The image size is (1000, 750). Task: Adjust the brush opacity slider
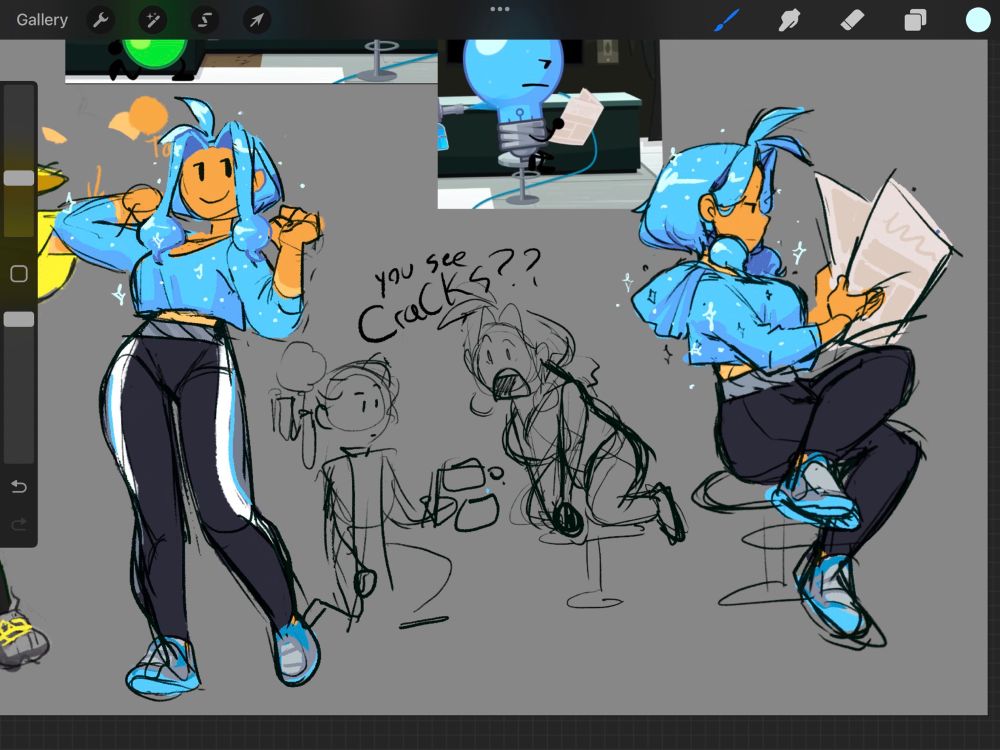(19, 320)
